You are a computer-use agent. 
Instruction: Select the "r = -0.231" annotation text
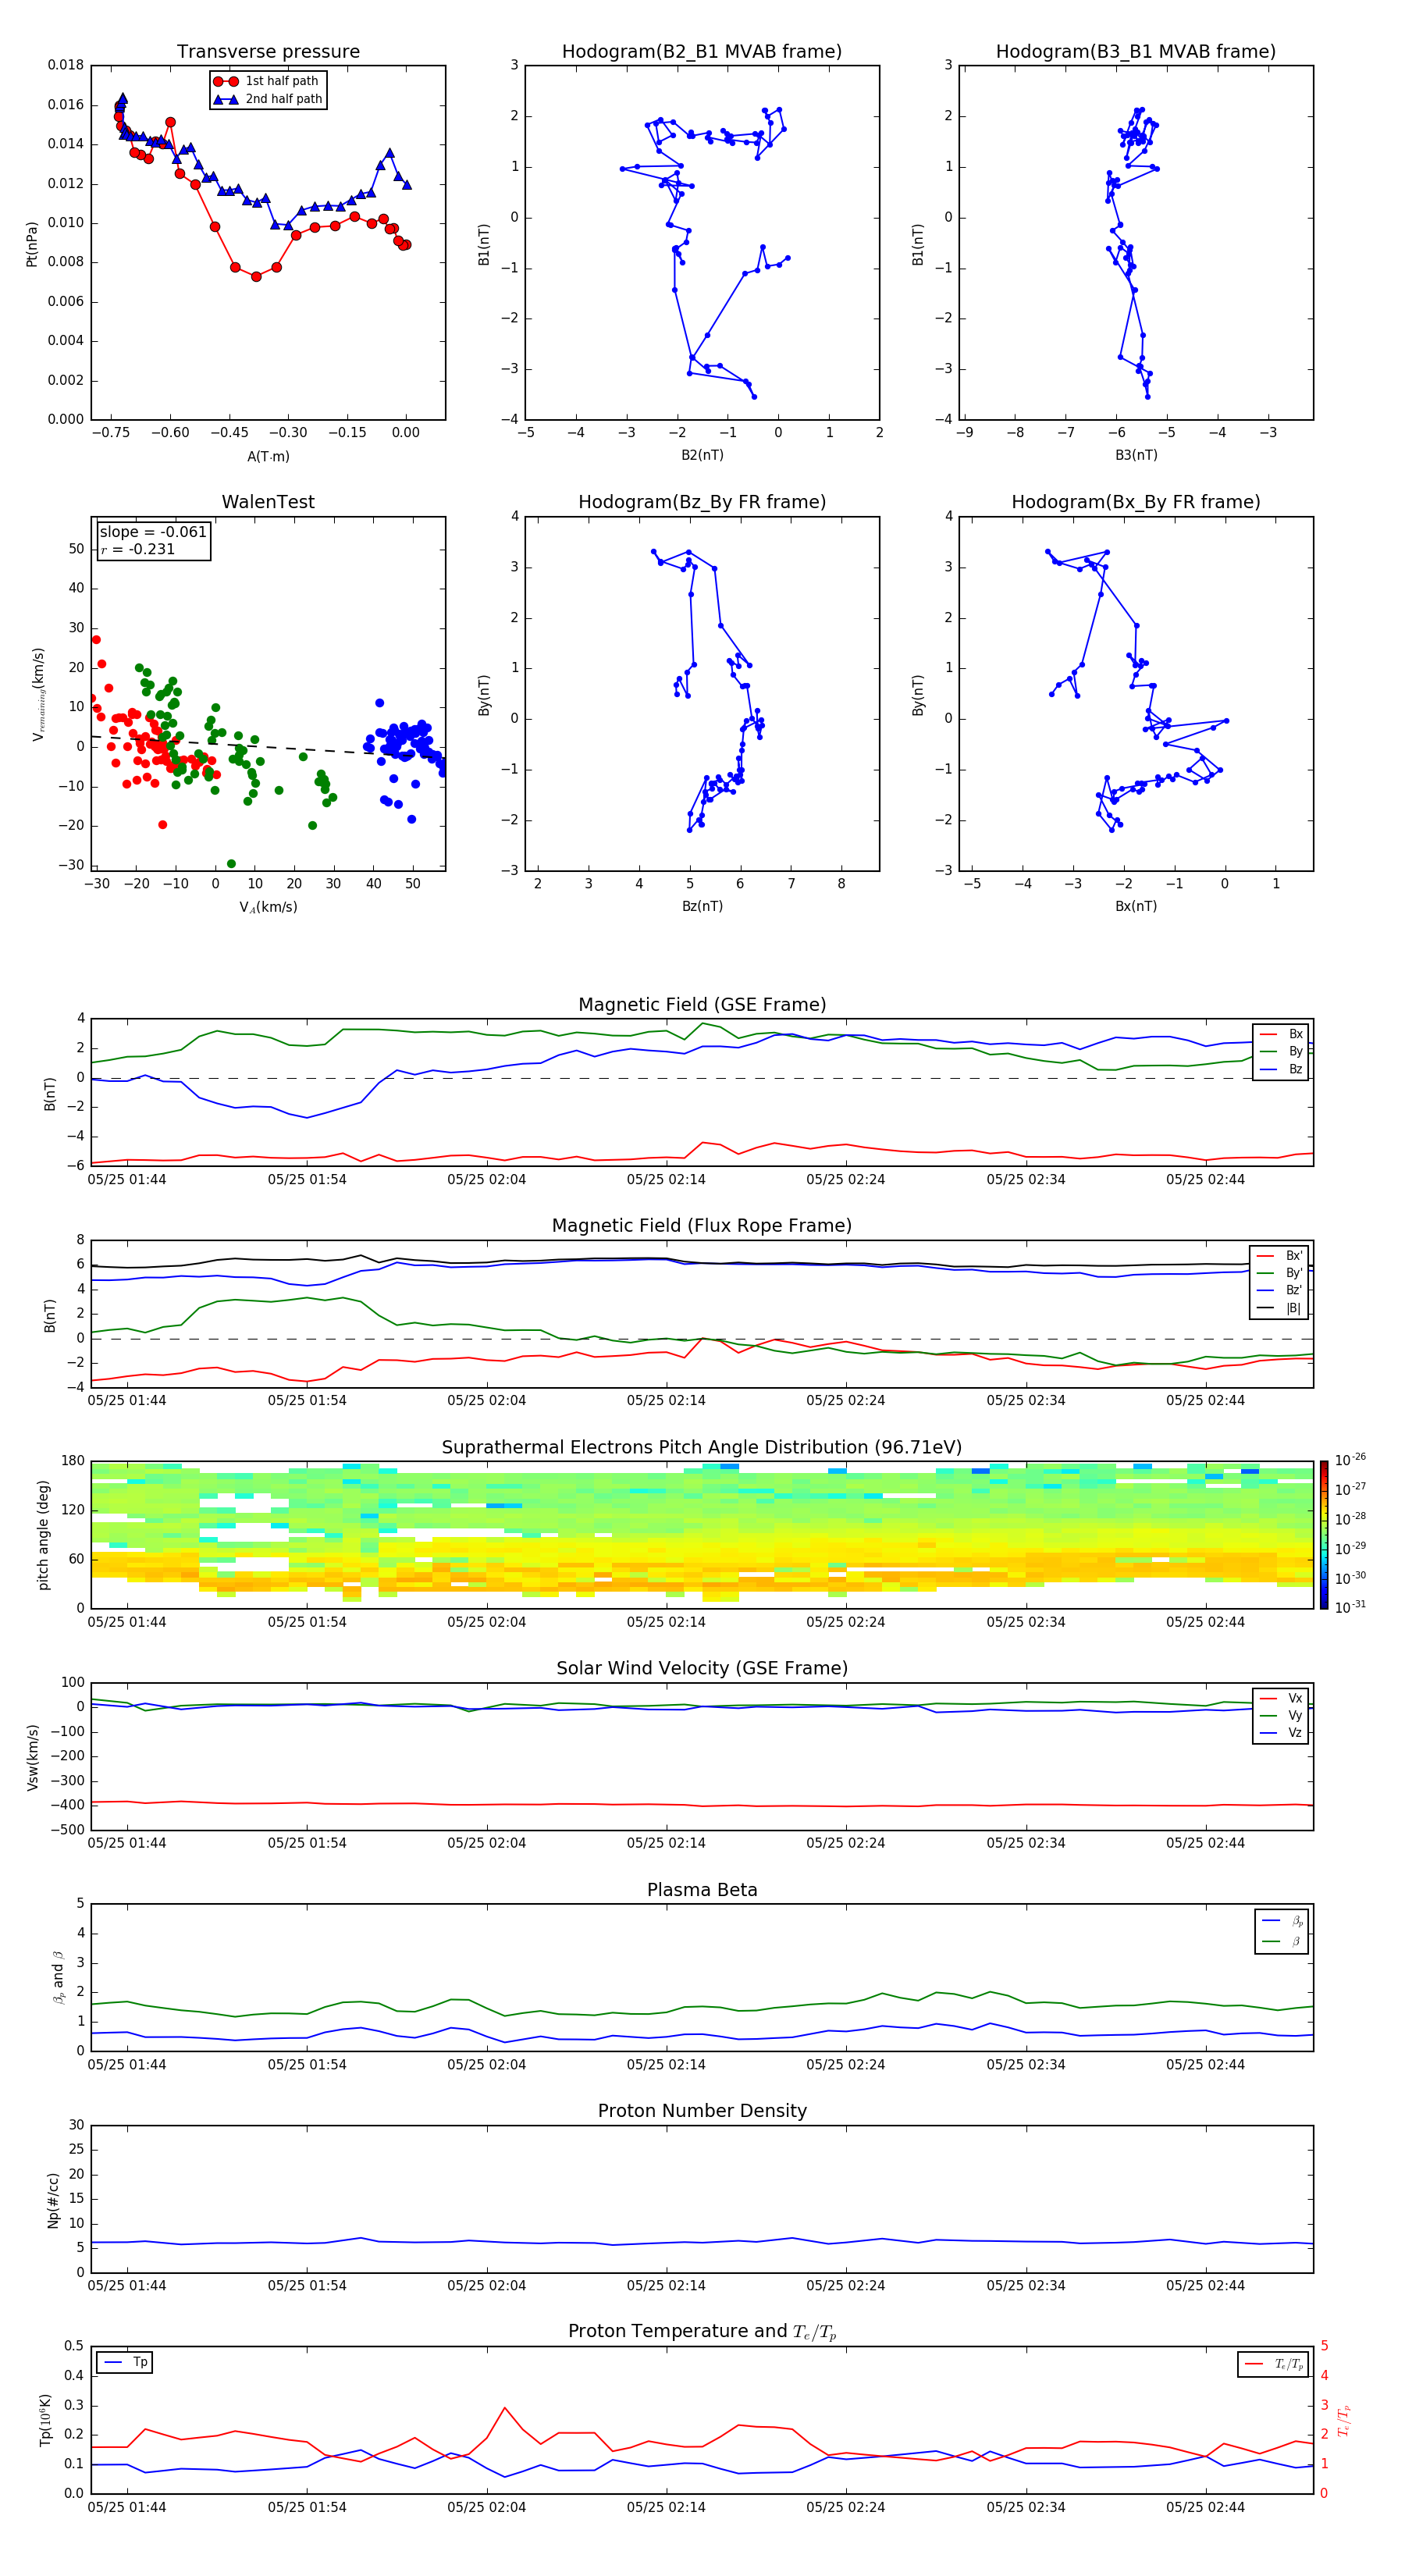tap(137, 549)
